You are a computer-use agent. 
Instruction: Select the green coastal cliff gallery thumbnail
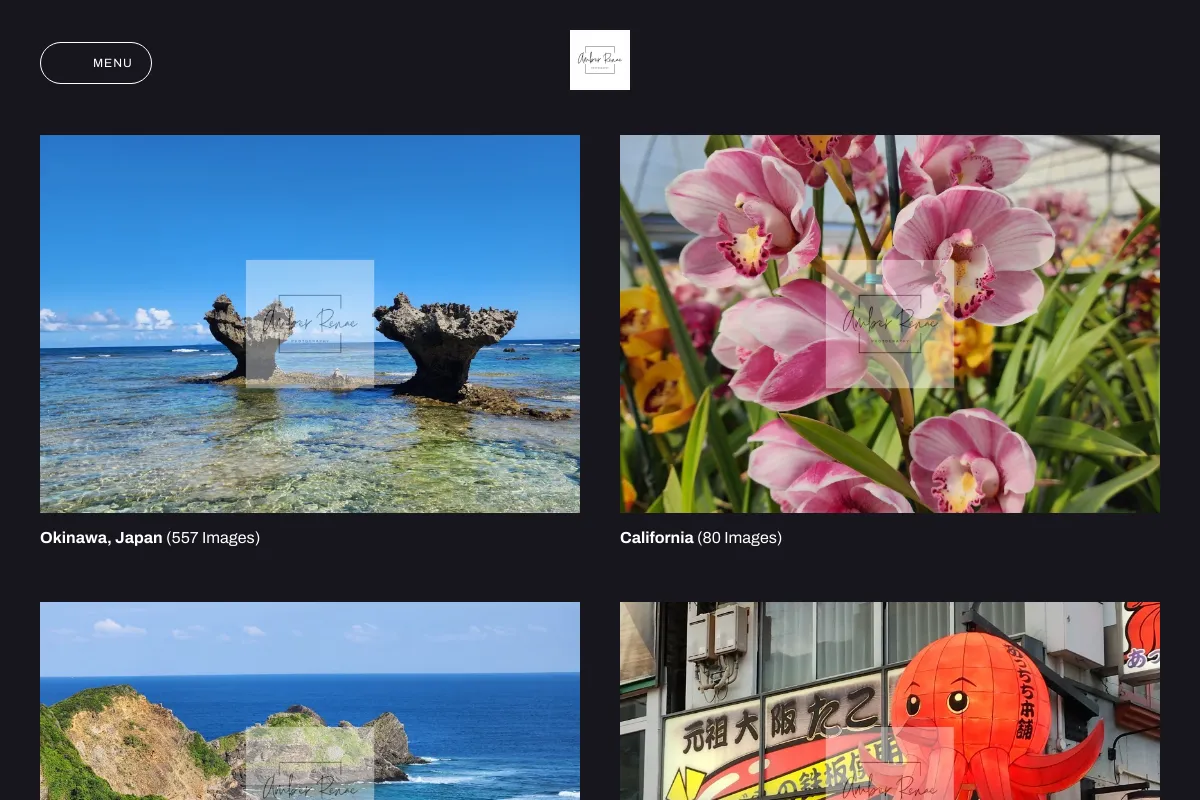pyautogui.click(x=310, y=701)
